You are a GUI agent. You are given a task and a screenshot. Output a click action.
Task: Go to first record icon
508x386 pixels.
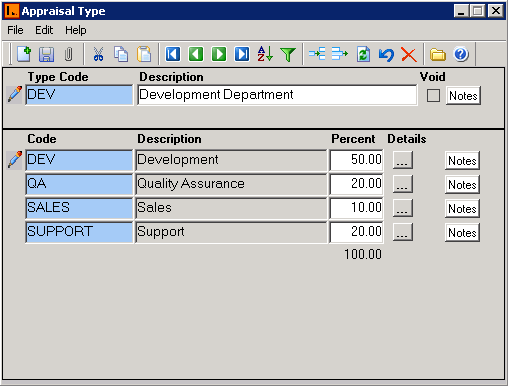tap(173, 54)
